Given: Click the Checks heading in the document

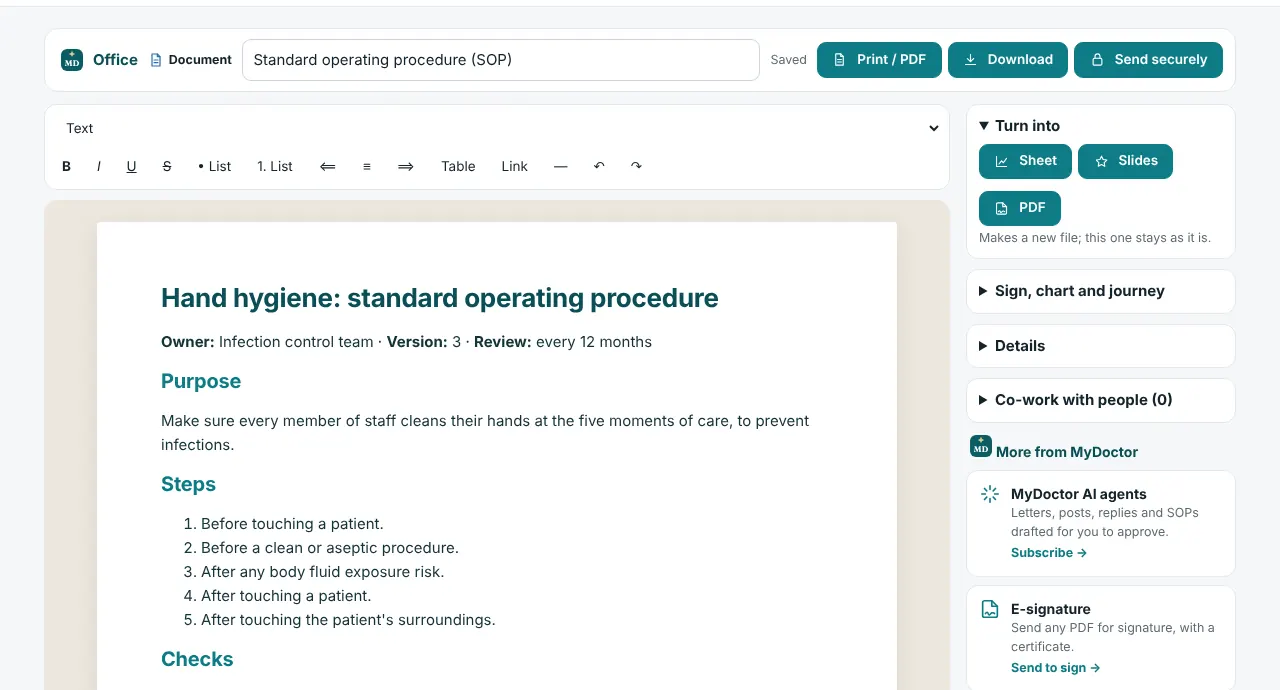Looking at the screenshot, I should (197, 659).
